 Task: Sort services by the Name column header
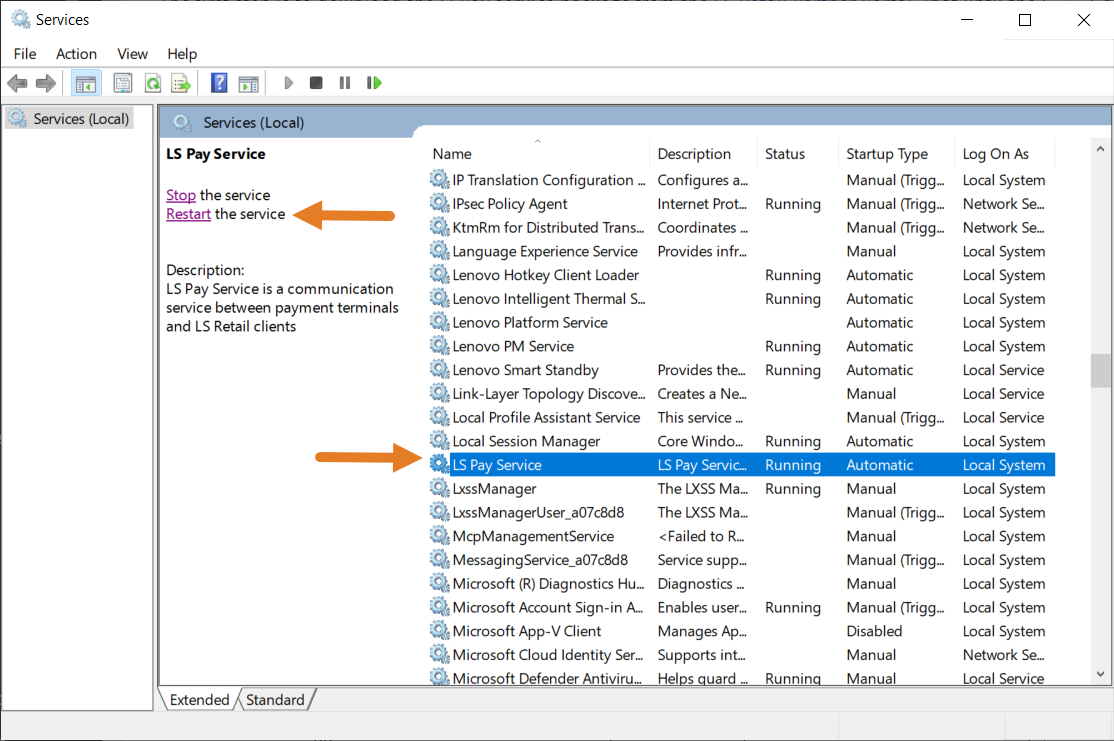point(451,153)
